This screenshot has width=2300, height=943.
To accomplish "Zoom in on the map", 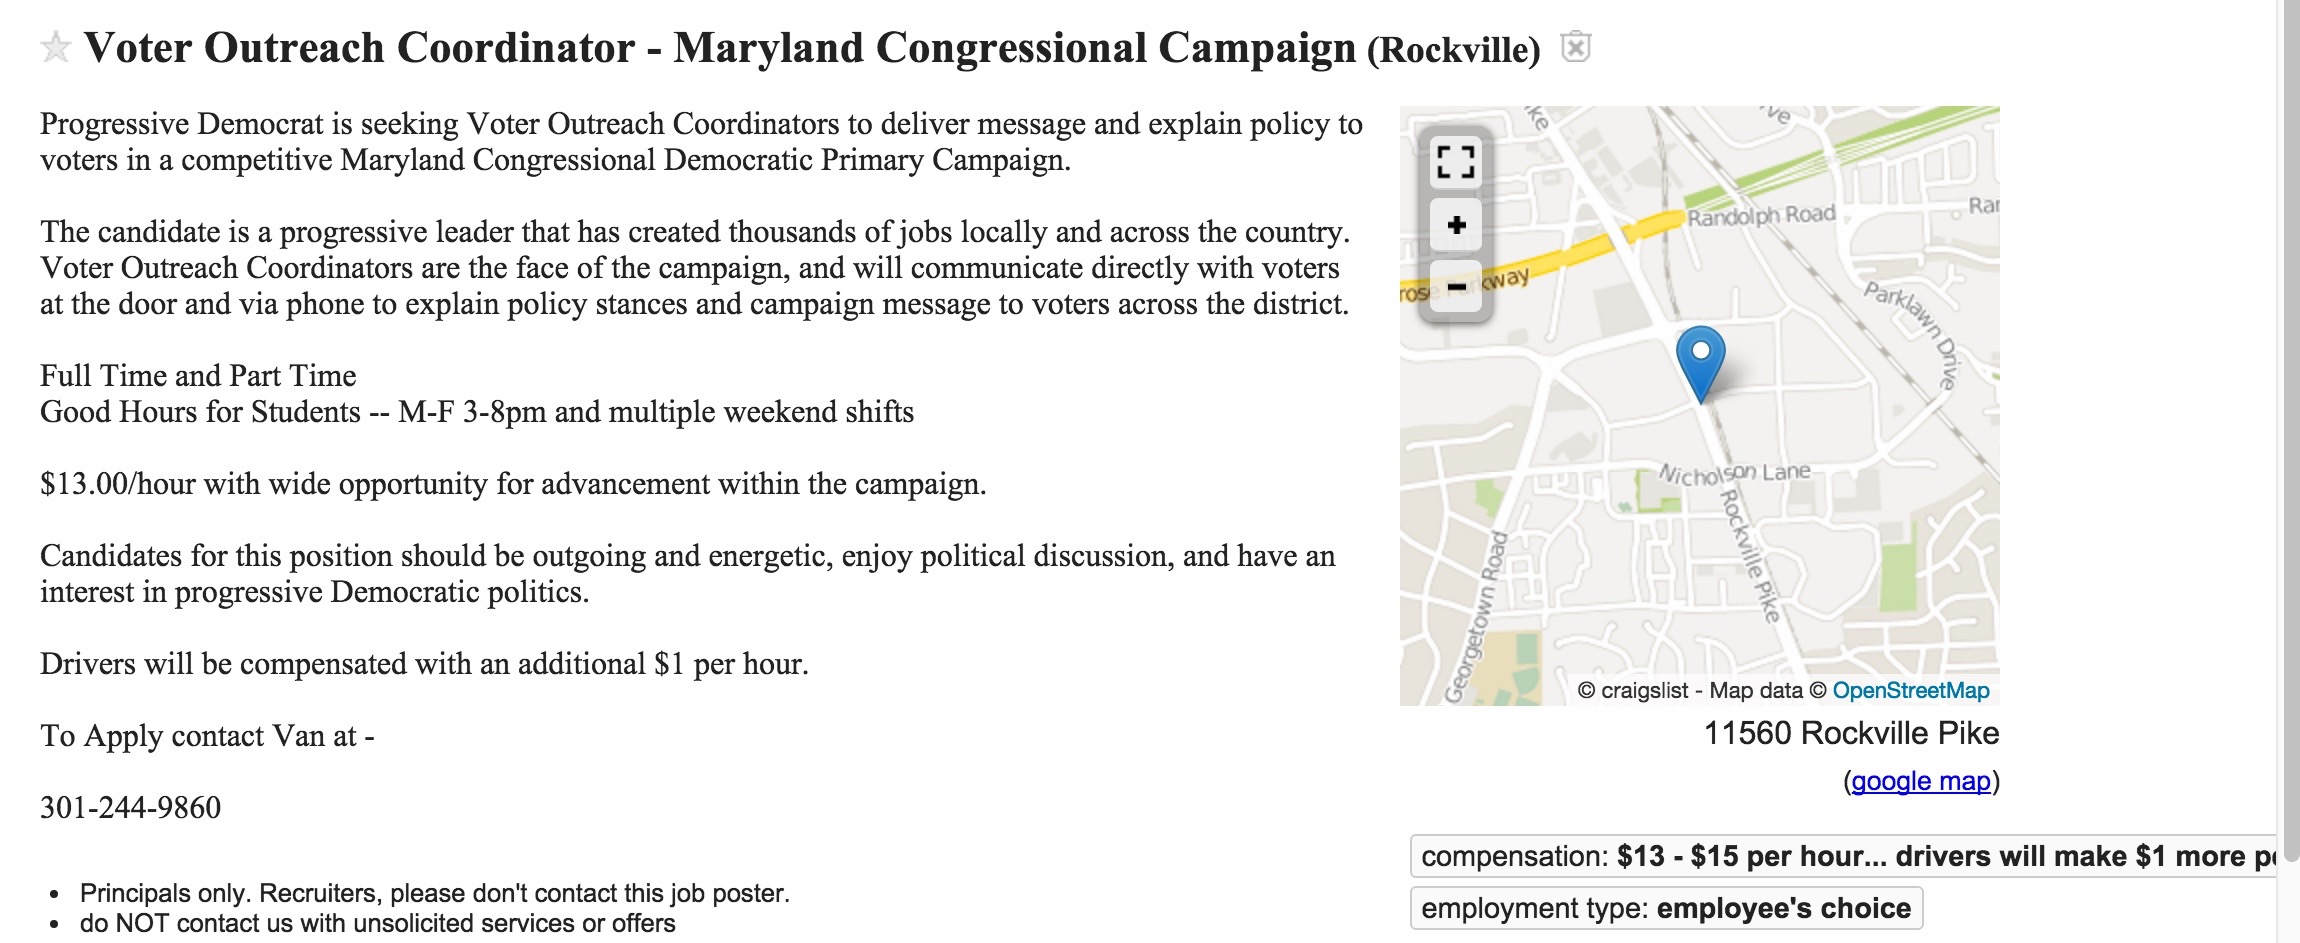I will click(1456, 225).
